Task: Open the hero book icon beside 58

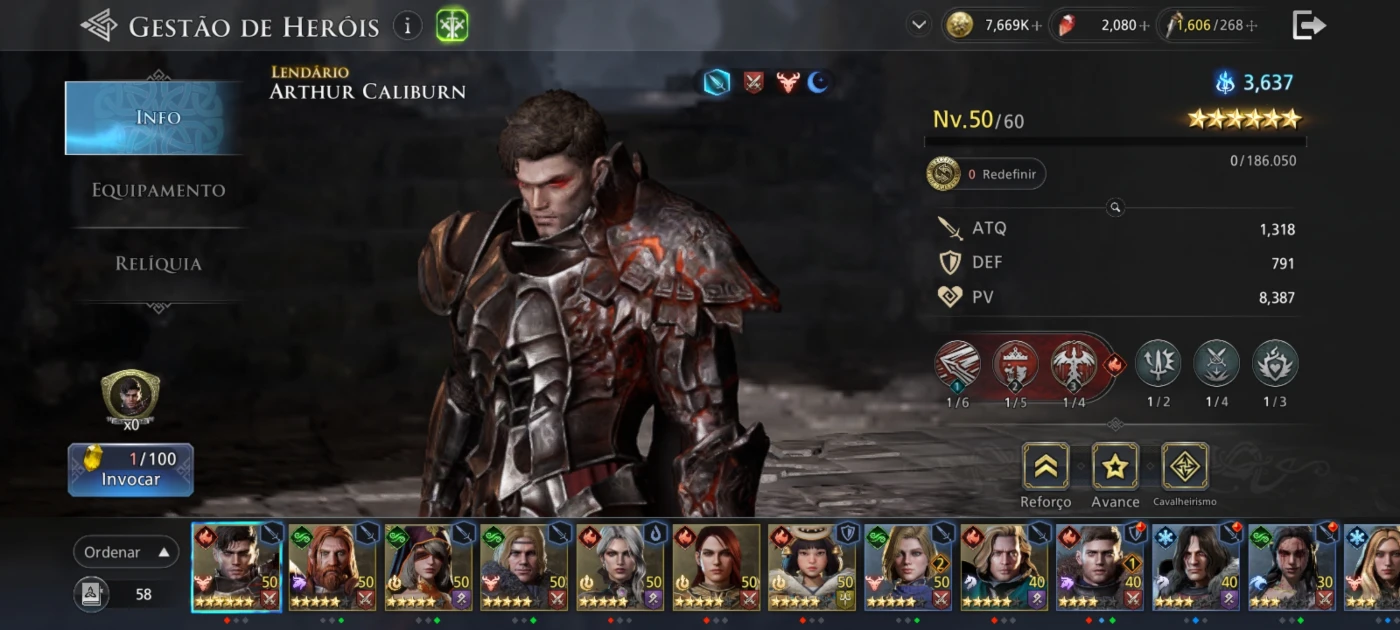Action: pos(92,594)
